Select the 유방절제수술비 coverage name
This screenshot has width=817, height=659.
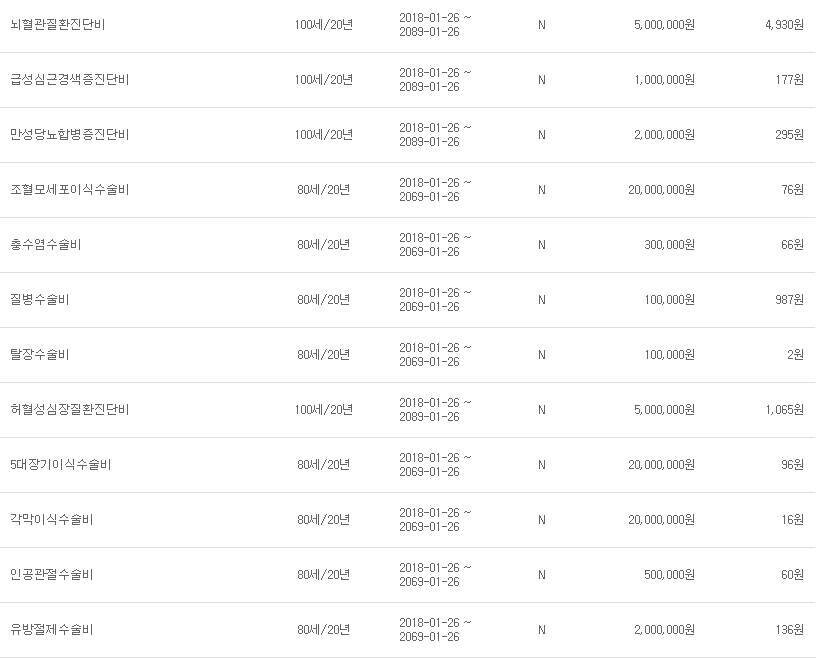pos(51,630)
